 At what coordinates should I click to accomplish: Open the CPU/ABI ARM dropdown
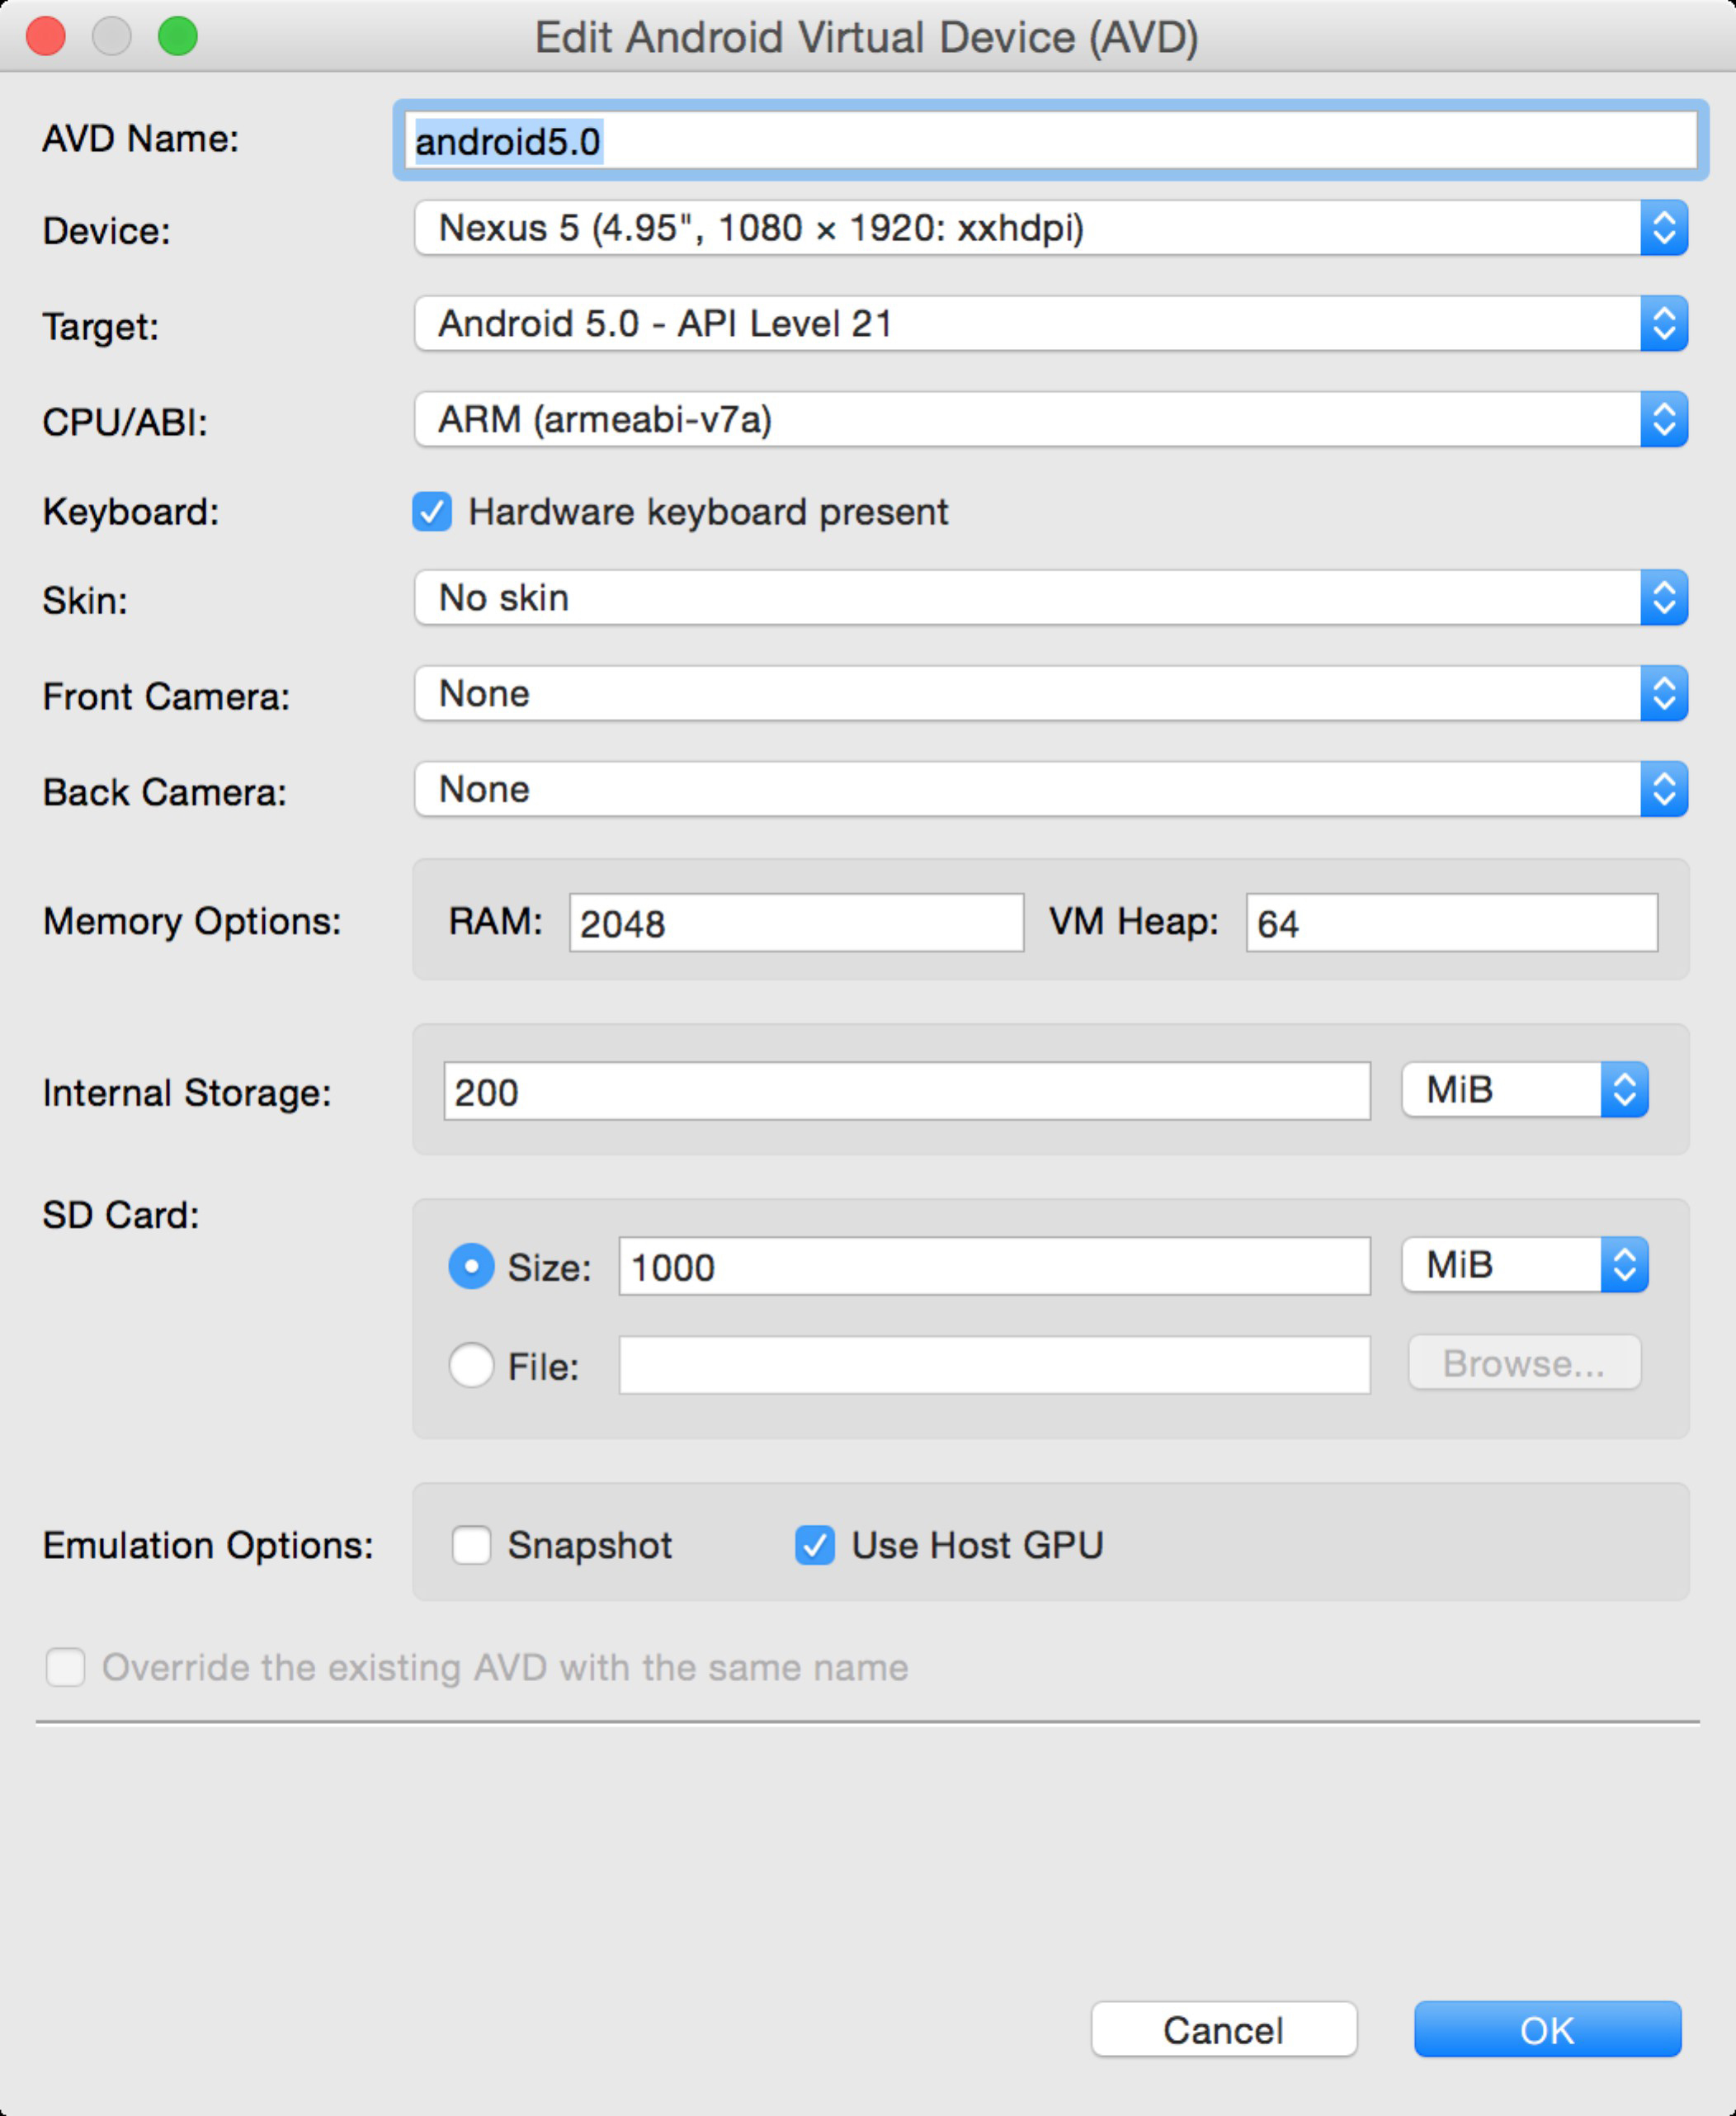[1050, 420]
